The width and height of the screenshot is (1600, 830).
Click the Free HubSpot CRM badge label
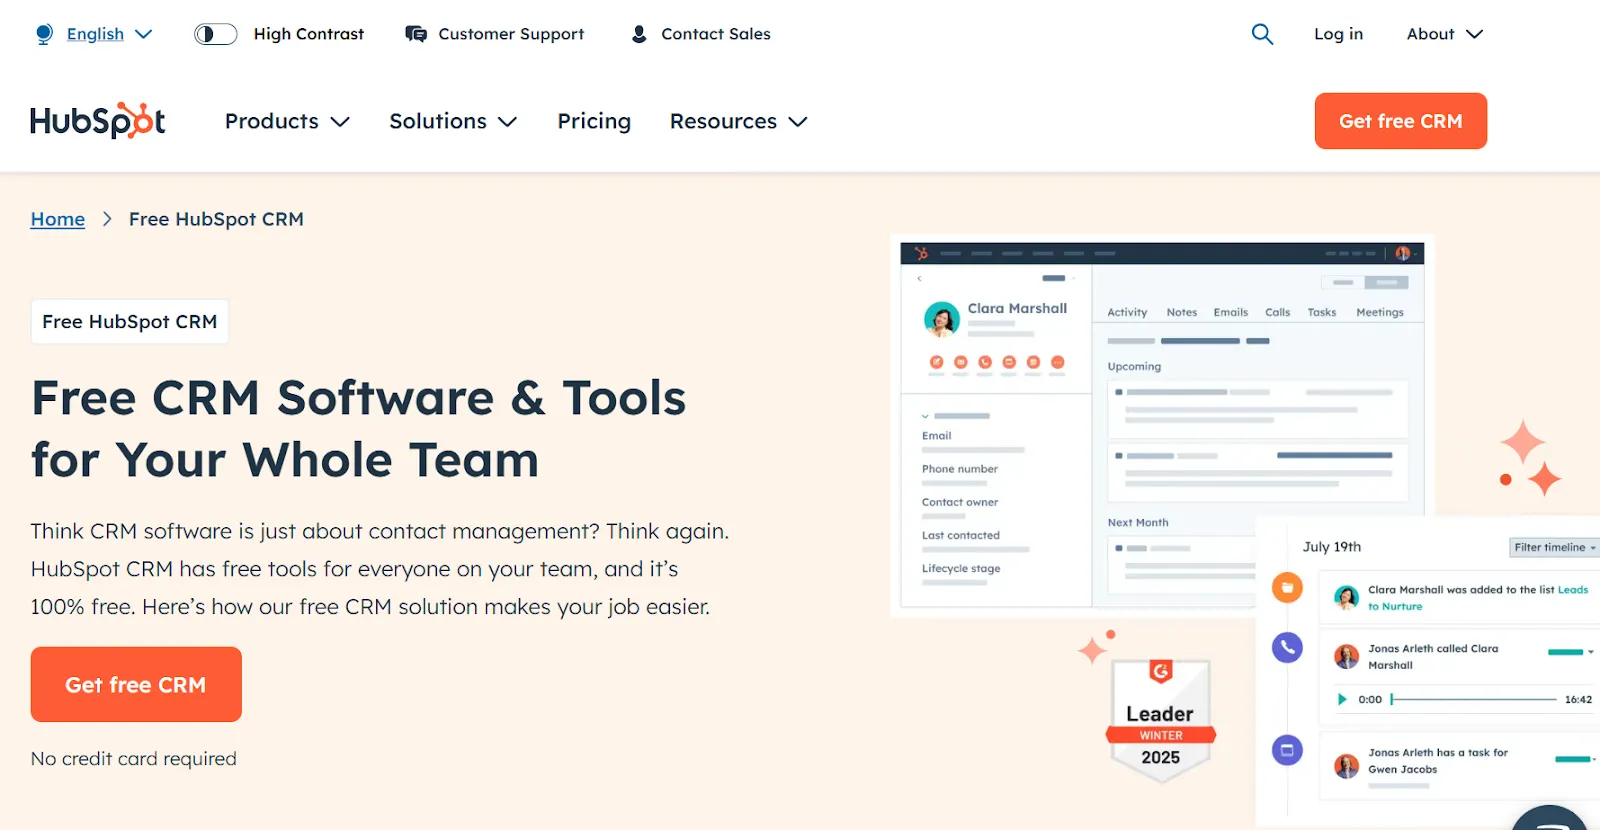[130, 322]
